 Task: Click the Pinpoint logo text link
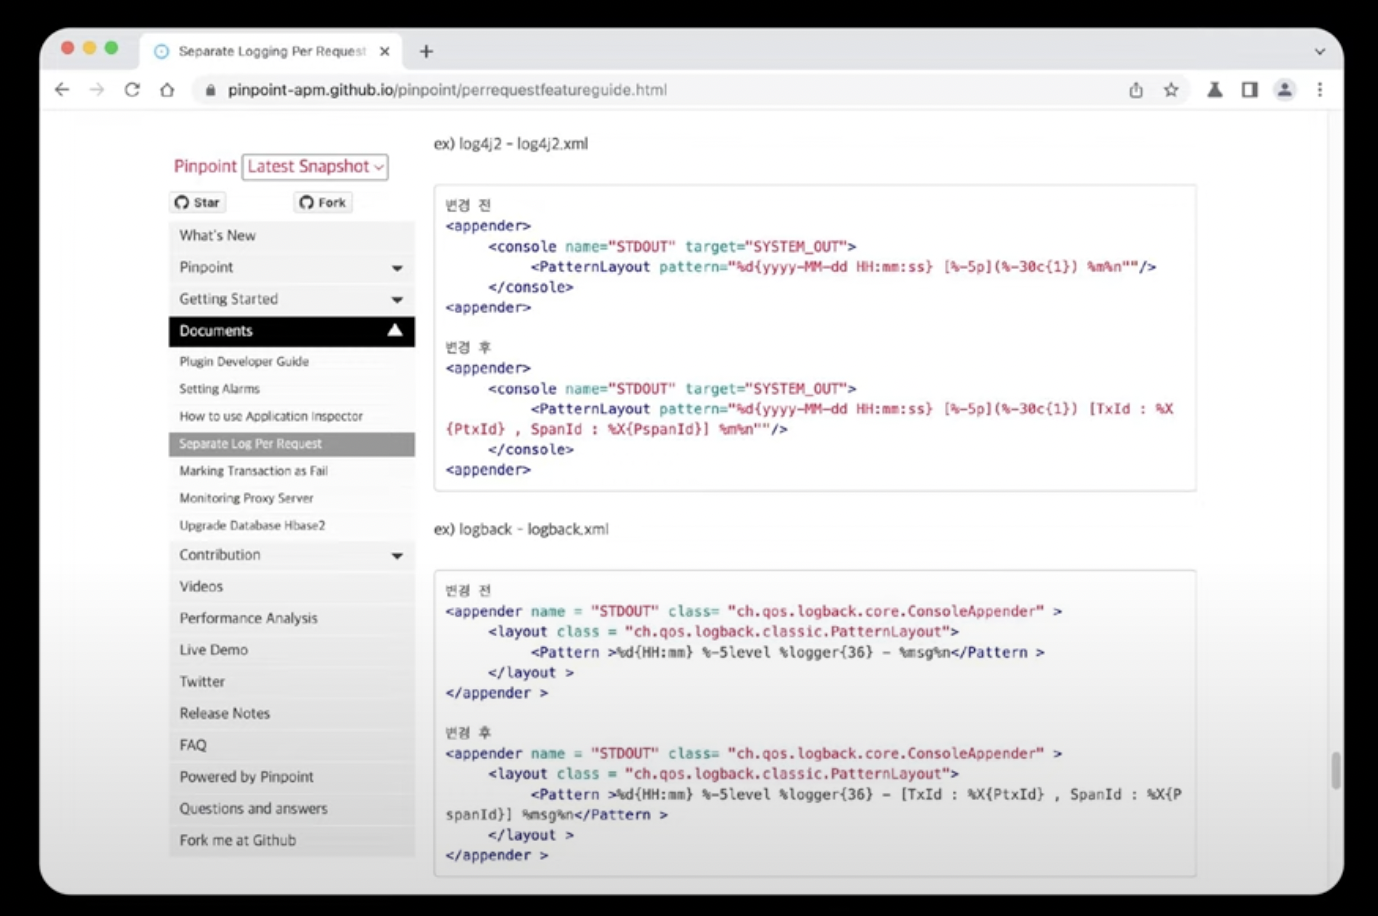pyautogui.click(x=205, y=167)
